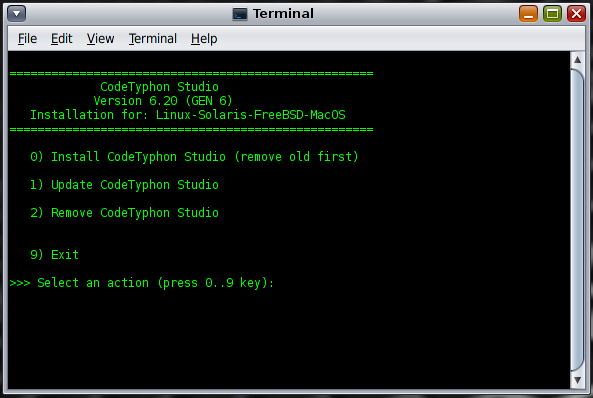Click the terminal icon in title bar
Screen dimensions: 593x398
tap(239, 14)
